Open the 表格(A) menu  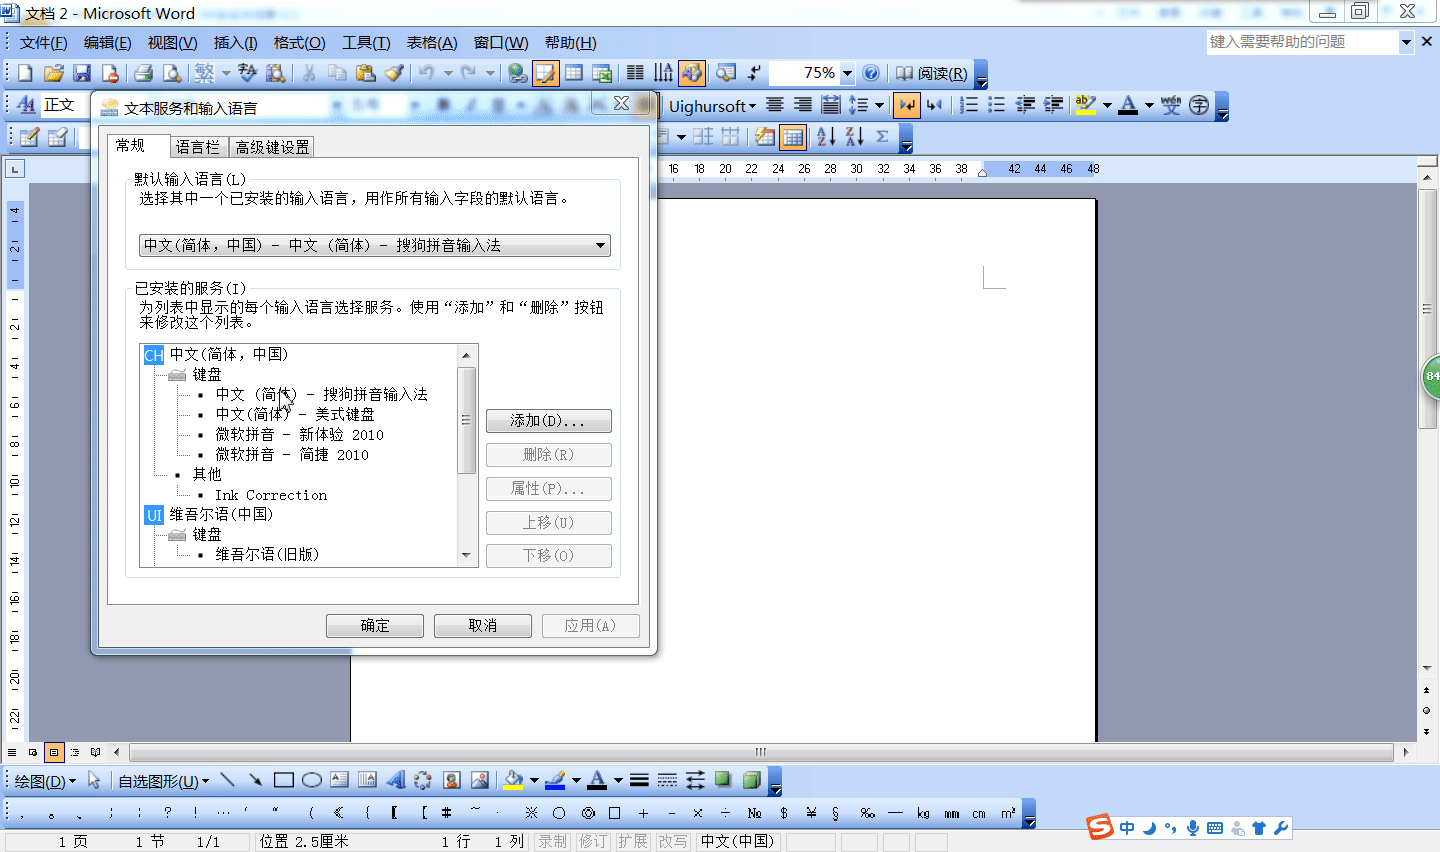pos(432,43)
